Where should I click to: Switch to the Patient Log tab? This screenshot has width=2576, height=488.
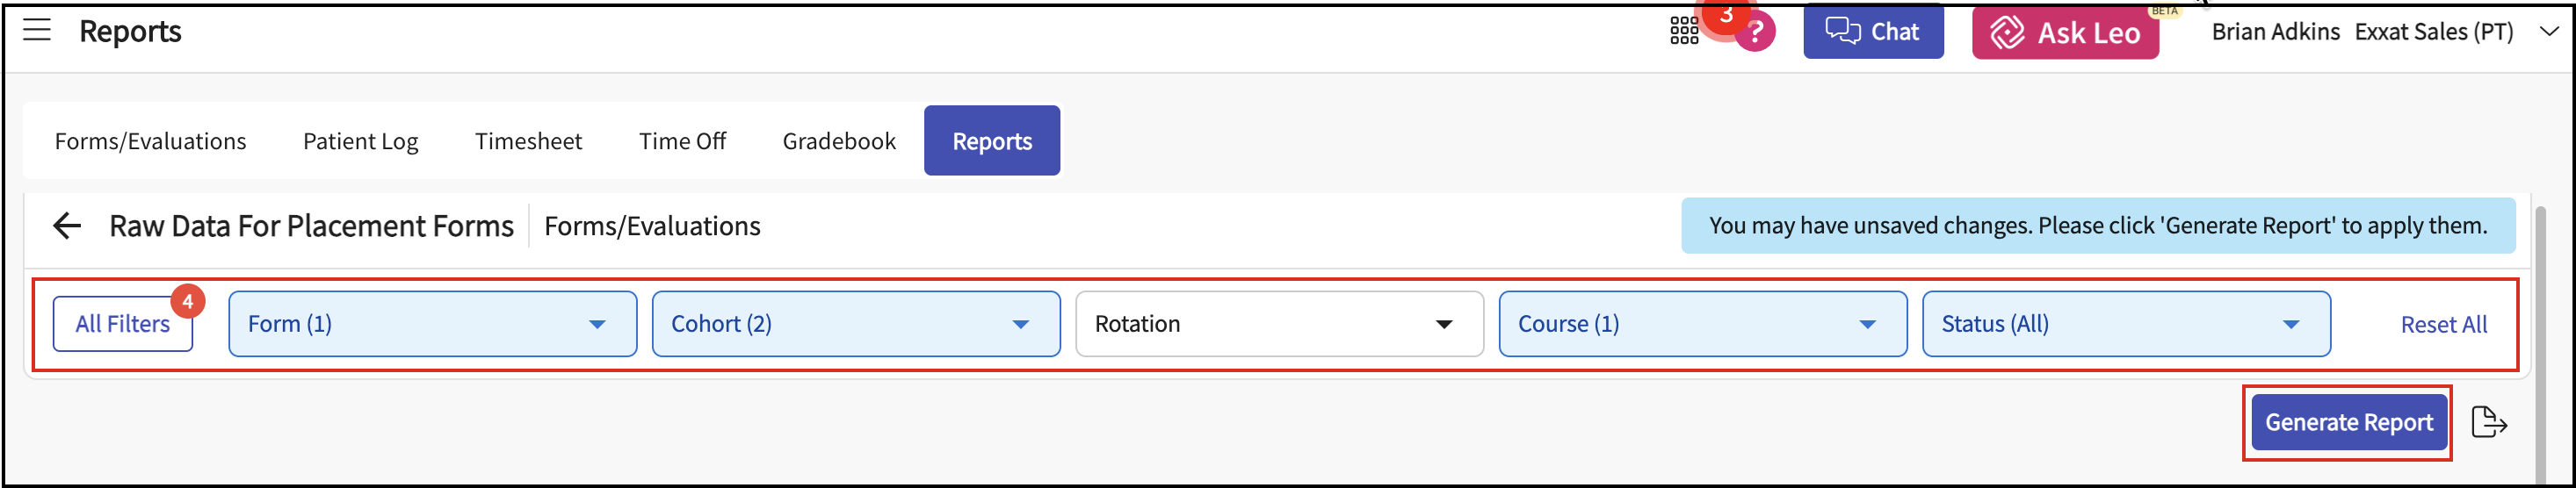coord(360,142)
